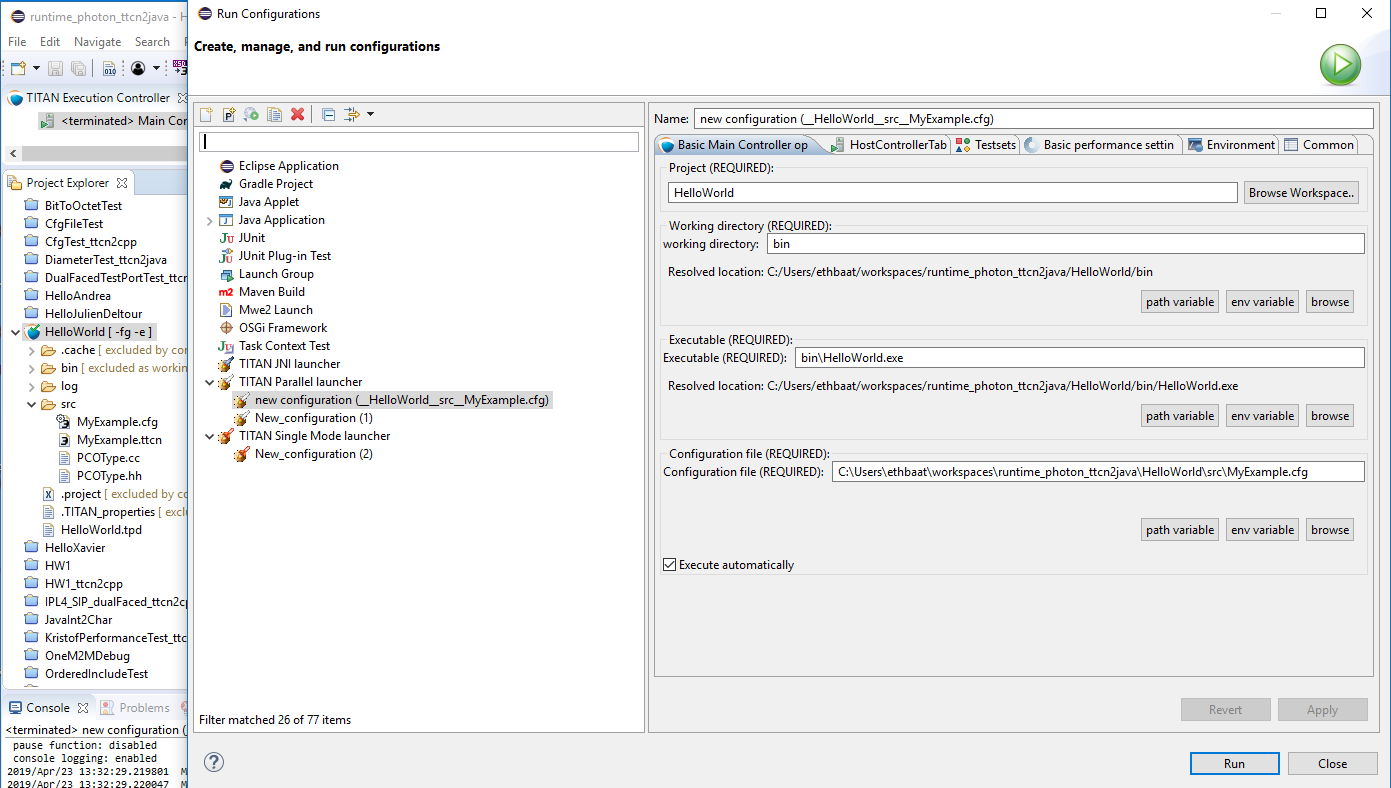Image resolution: width=1391 pixels, height=788 pixels.
Task: Click Export launch configuration icon
Action: (x=251, y=115)
